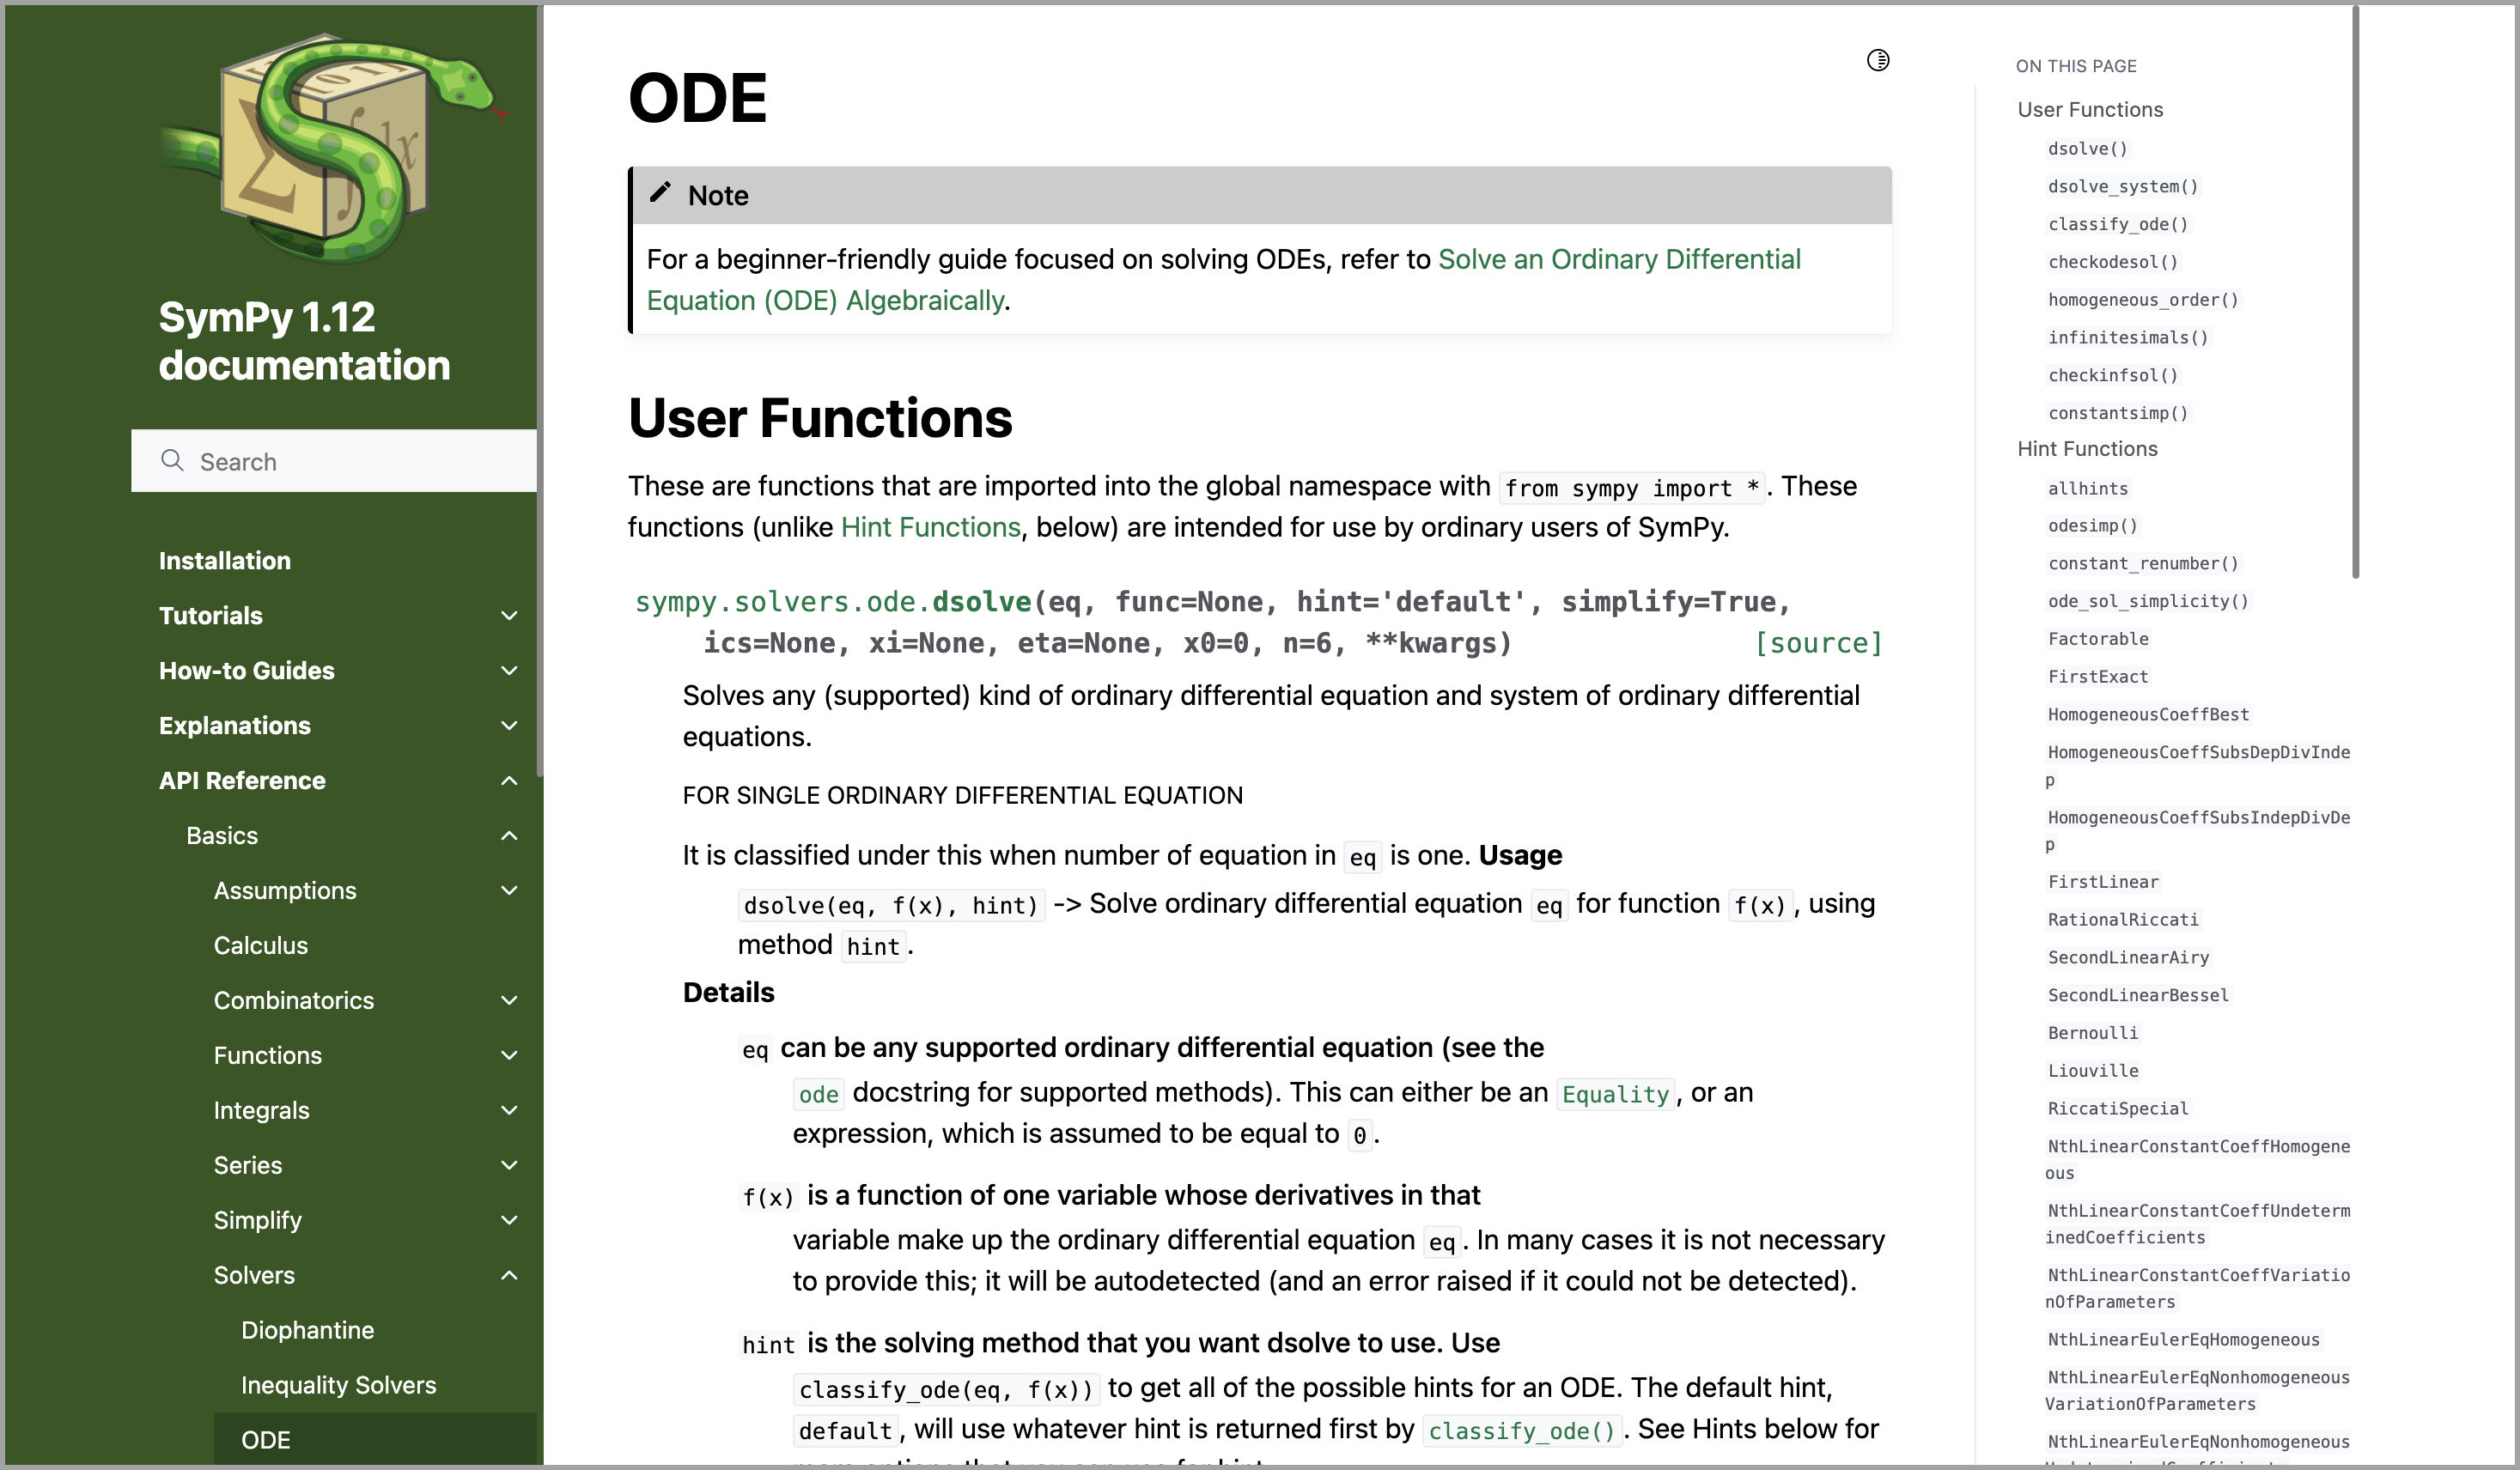This screenshot has width=2520, height=1470.
Task: Click the Diophantine sidebar item
Action: point(308,1330)
